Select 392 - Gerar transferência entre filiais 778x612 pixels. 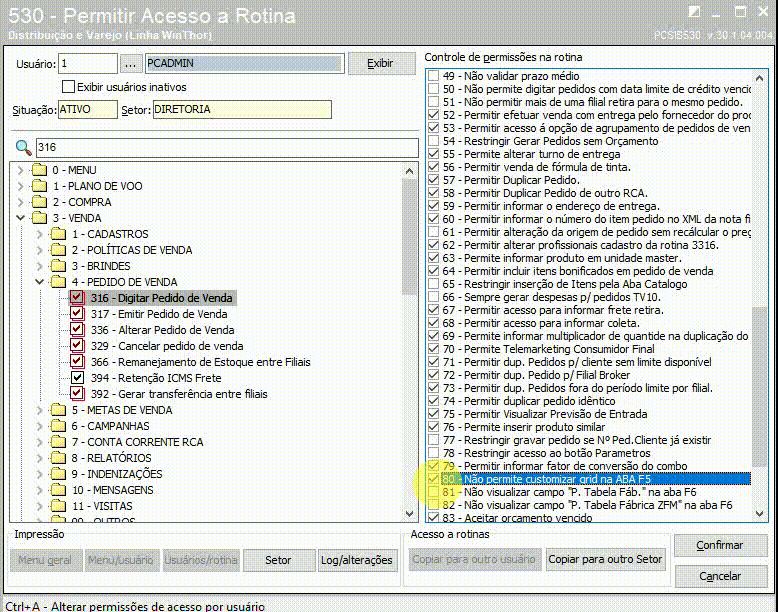pos(179,394)
